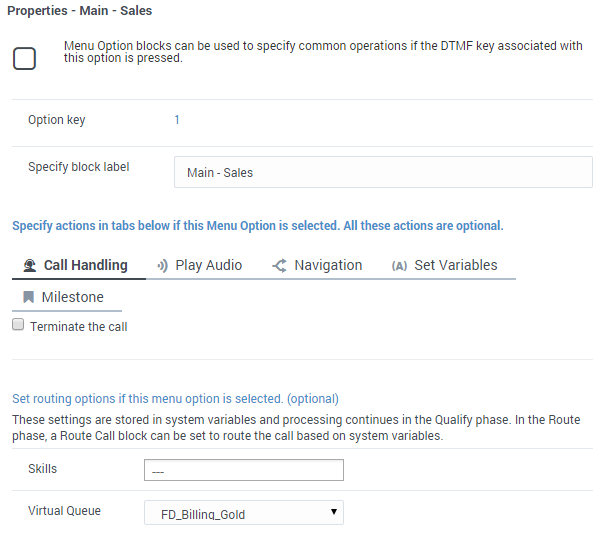Select the Call Handling tab
The image size is (606, 539).
75,265
